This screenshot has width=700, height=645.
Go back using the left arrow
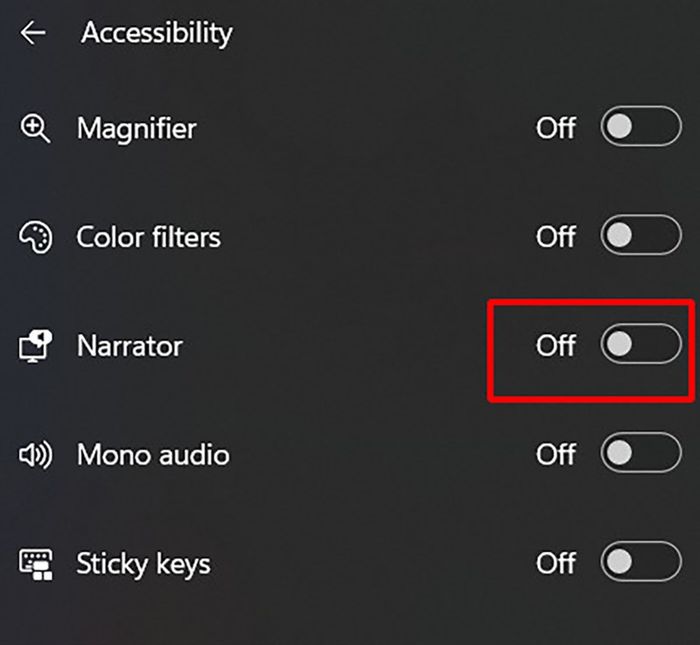(33, 33)
